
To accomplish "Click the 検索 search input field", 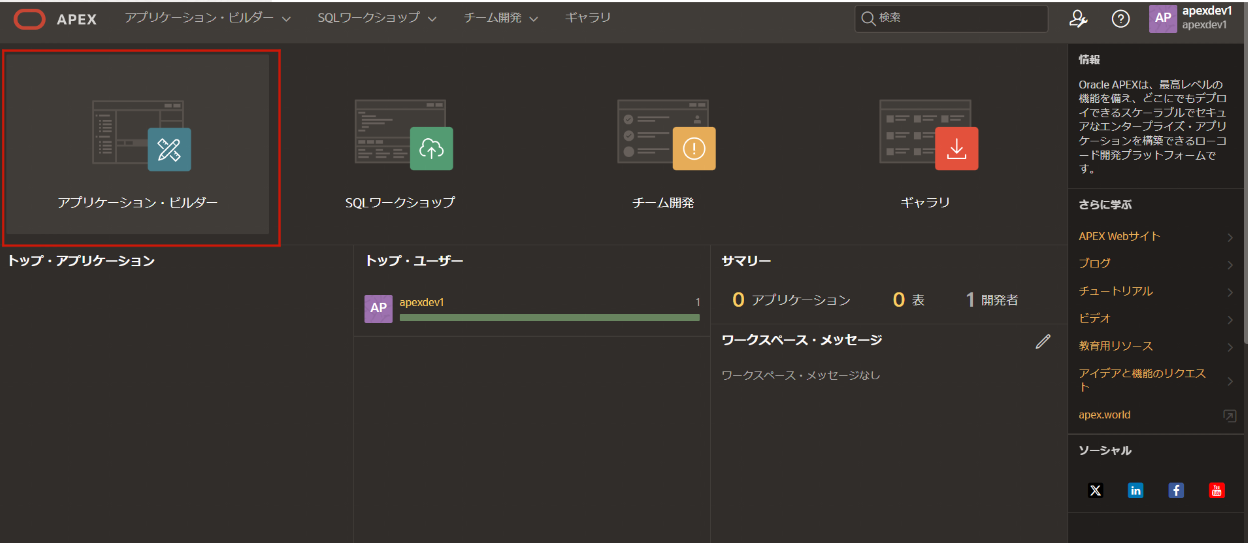I will [951, 19].
